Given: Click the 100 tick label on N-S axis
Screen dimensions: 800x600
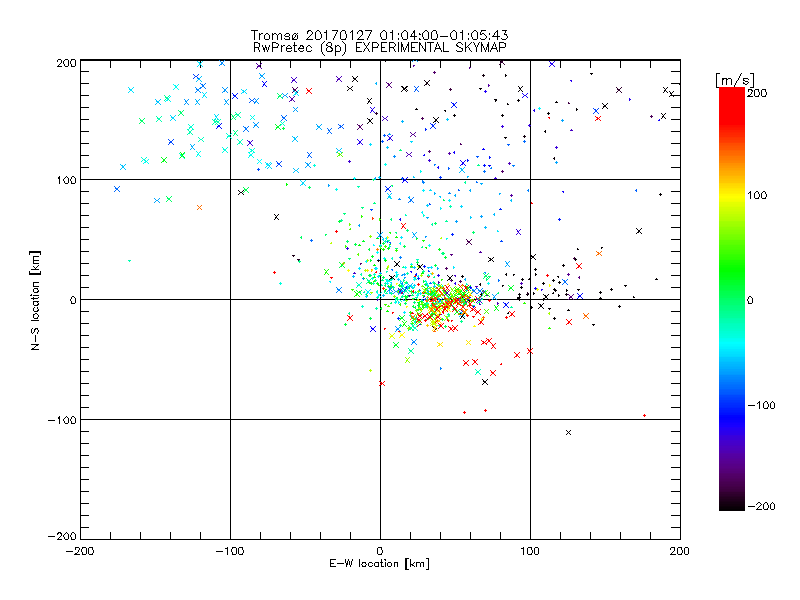Looking at the screenshot, I should pos(66,180).
